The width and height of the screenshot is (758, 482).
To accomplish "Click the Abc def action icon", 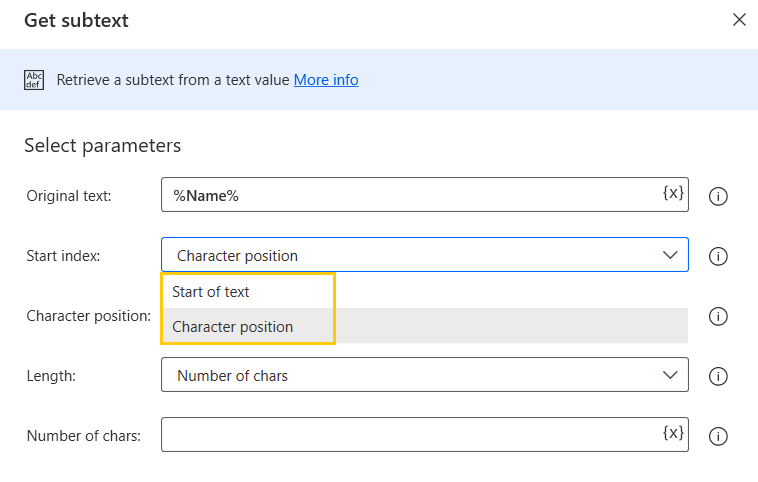I will point(34,80).
